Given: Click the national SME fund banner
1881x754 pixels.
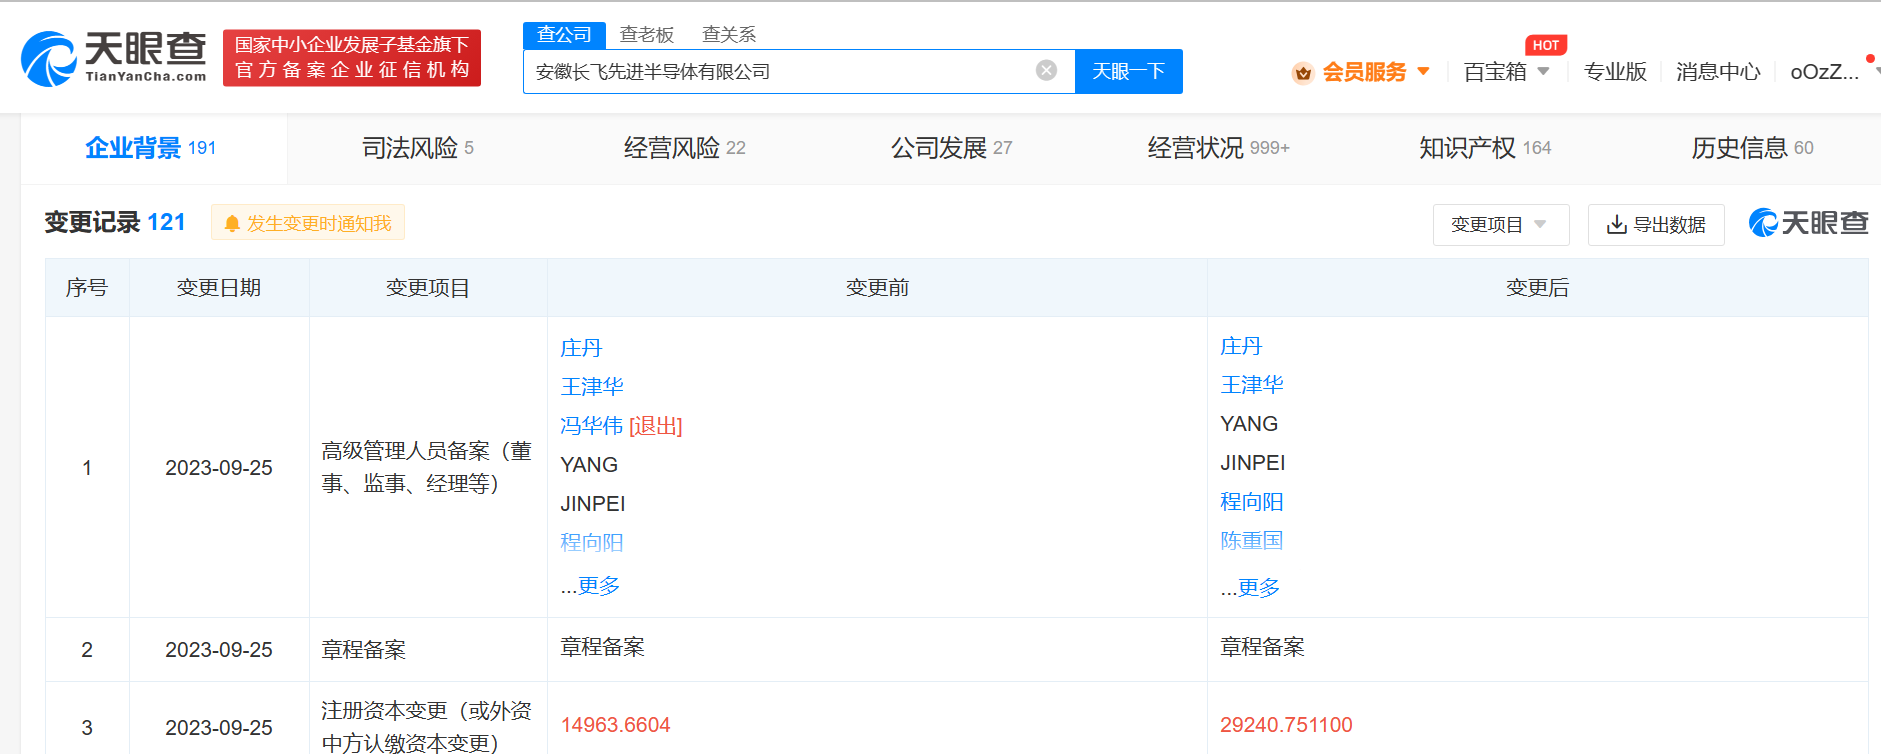Looking at the screenshot, I should [352, 57].
